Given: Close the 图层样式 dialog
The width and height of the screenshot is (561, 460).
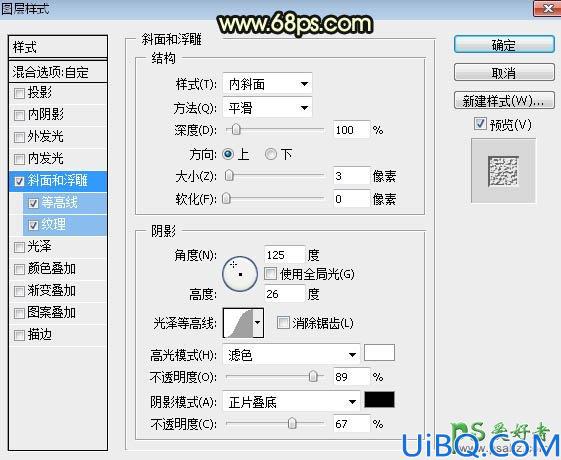Looking at the screenshot, I should pyautogui.click(x=547, y=8).
